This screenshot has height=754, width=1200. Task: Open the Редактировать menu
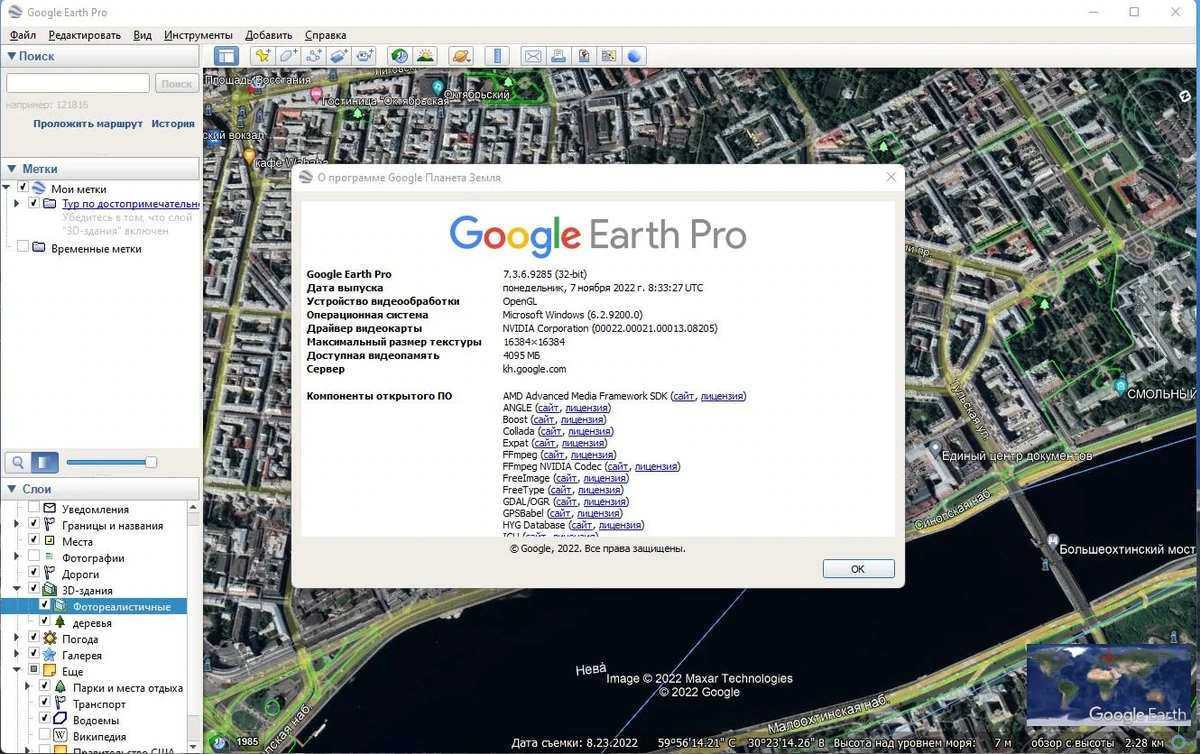coord(85,35)
